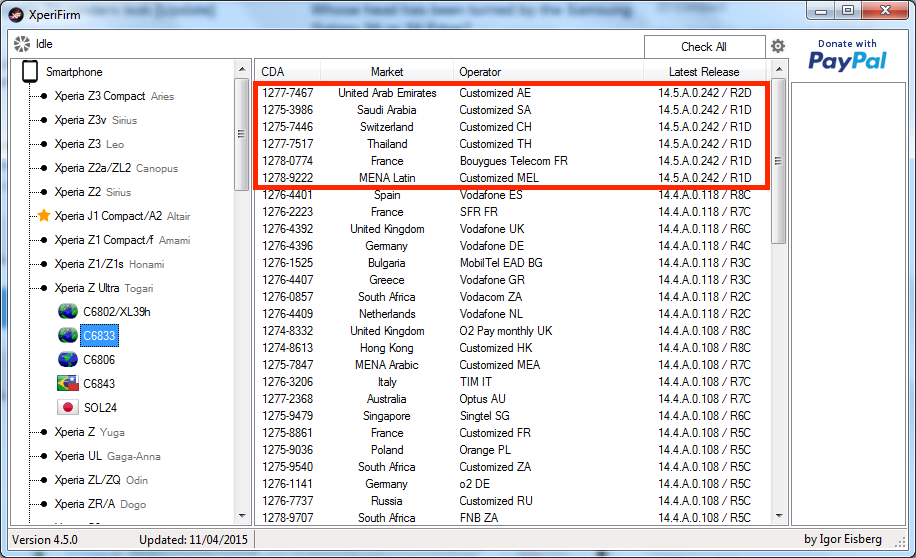Select the Thailand Customized TH row
The width and height of the screenshot is (916, 558).
[x=513, y=144]
